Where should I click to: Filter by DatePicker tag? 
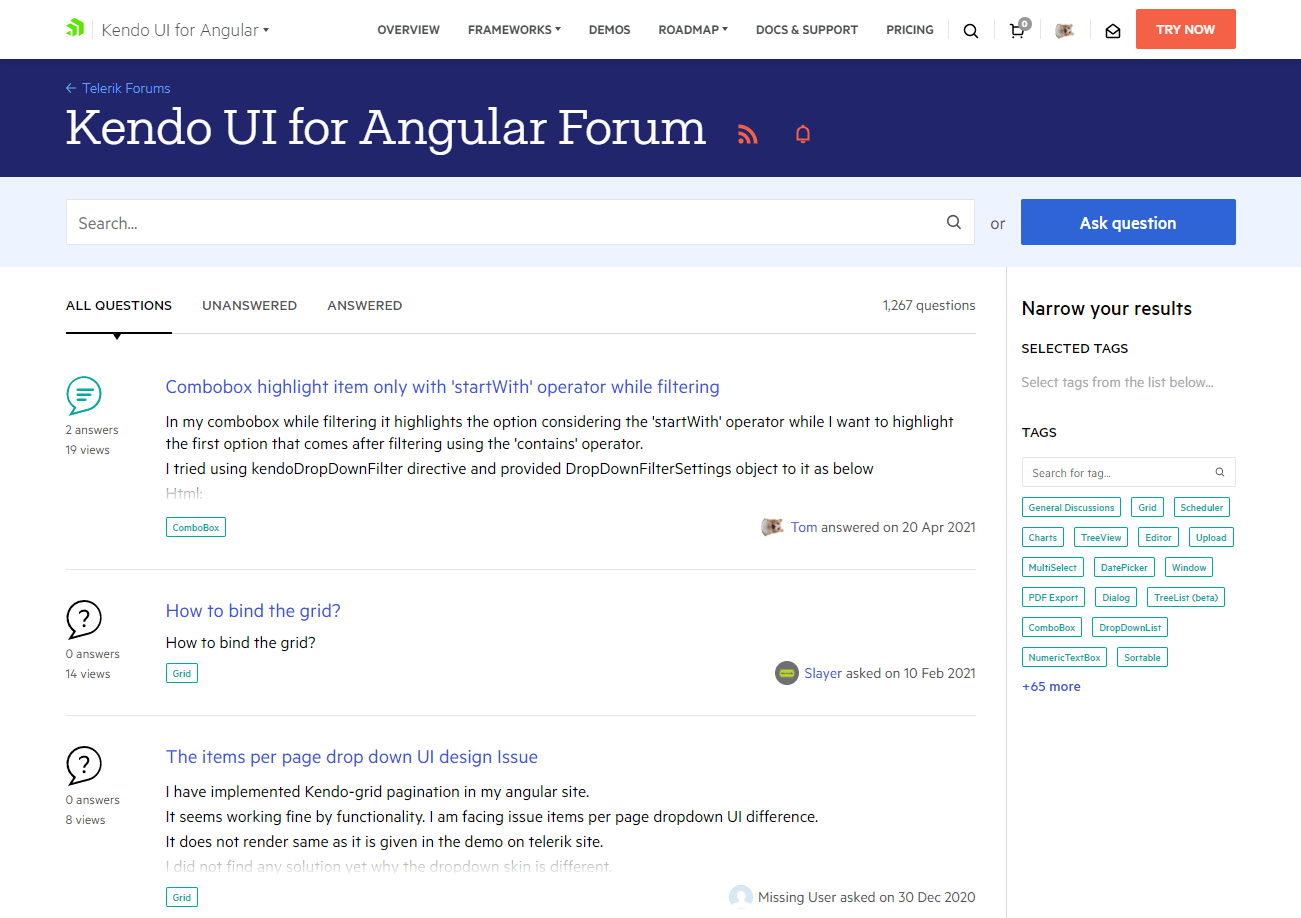point(1125,567)
